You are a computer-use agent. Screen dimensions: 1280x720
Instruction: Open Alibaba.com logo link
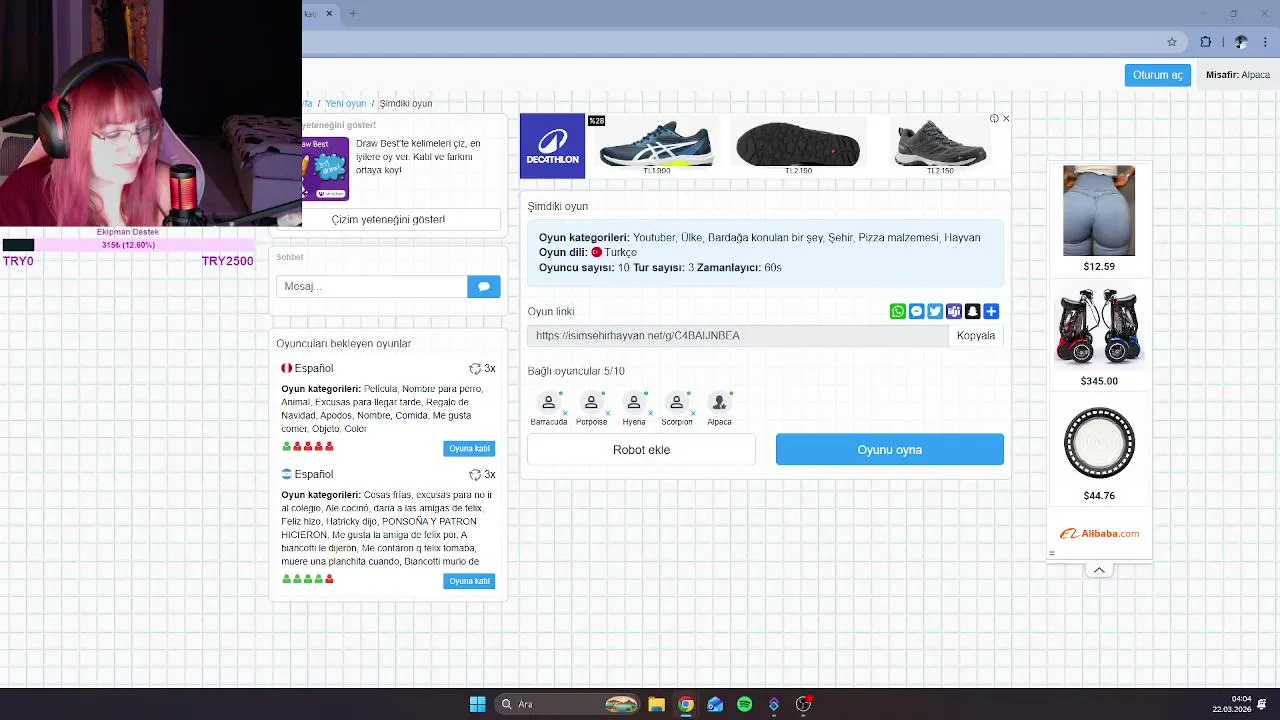click(1099, 534)
